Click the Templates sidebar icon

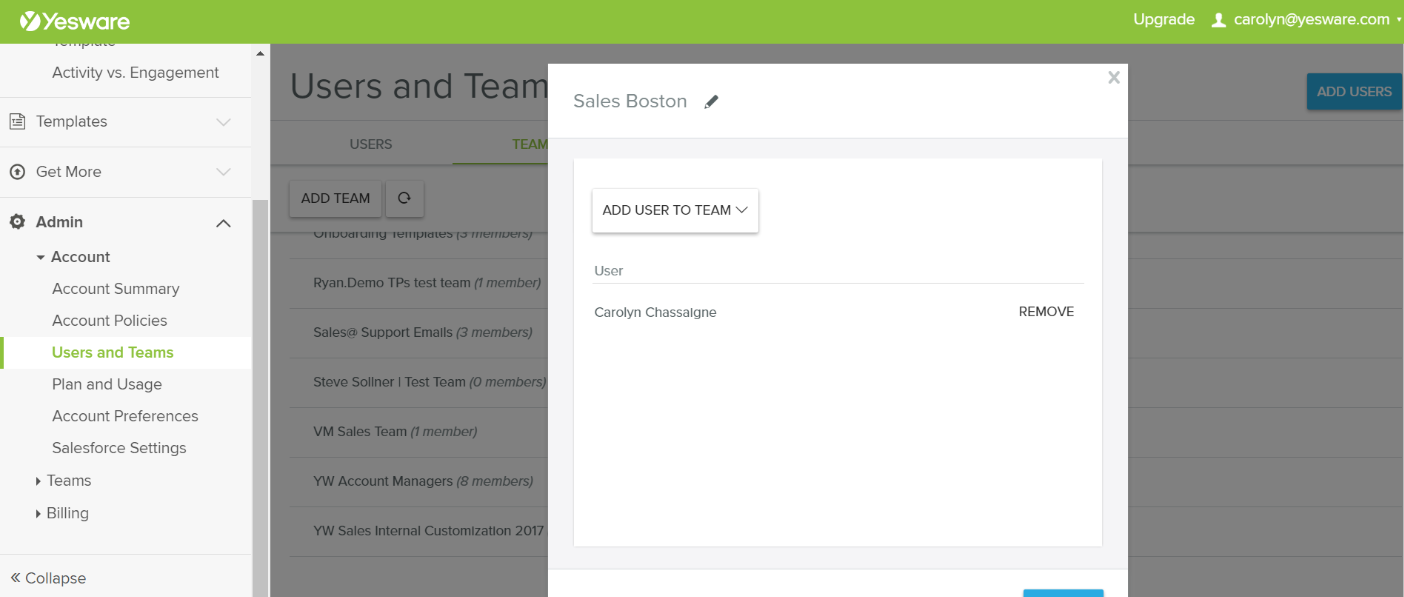[17, 121]
